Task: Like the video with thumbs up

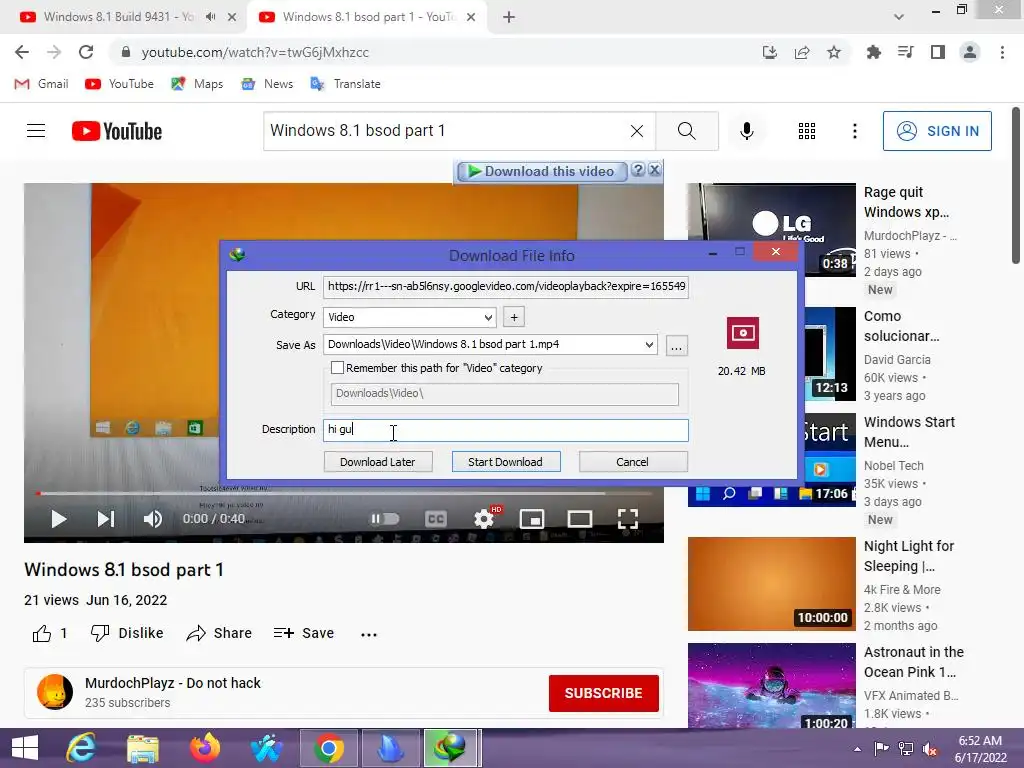Action: coord(42,633)
